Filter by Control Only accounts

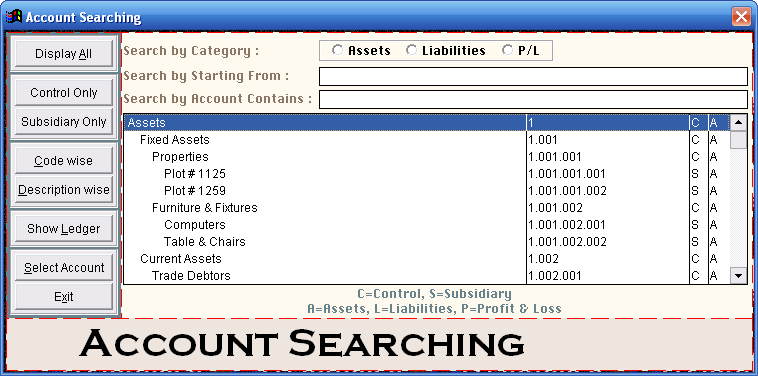(64, 92)
